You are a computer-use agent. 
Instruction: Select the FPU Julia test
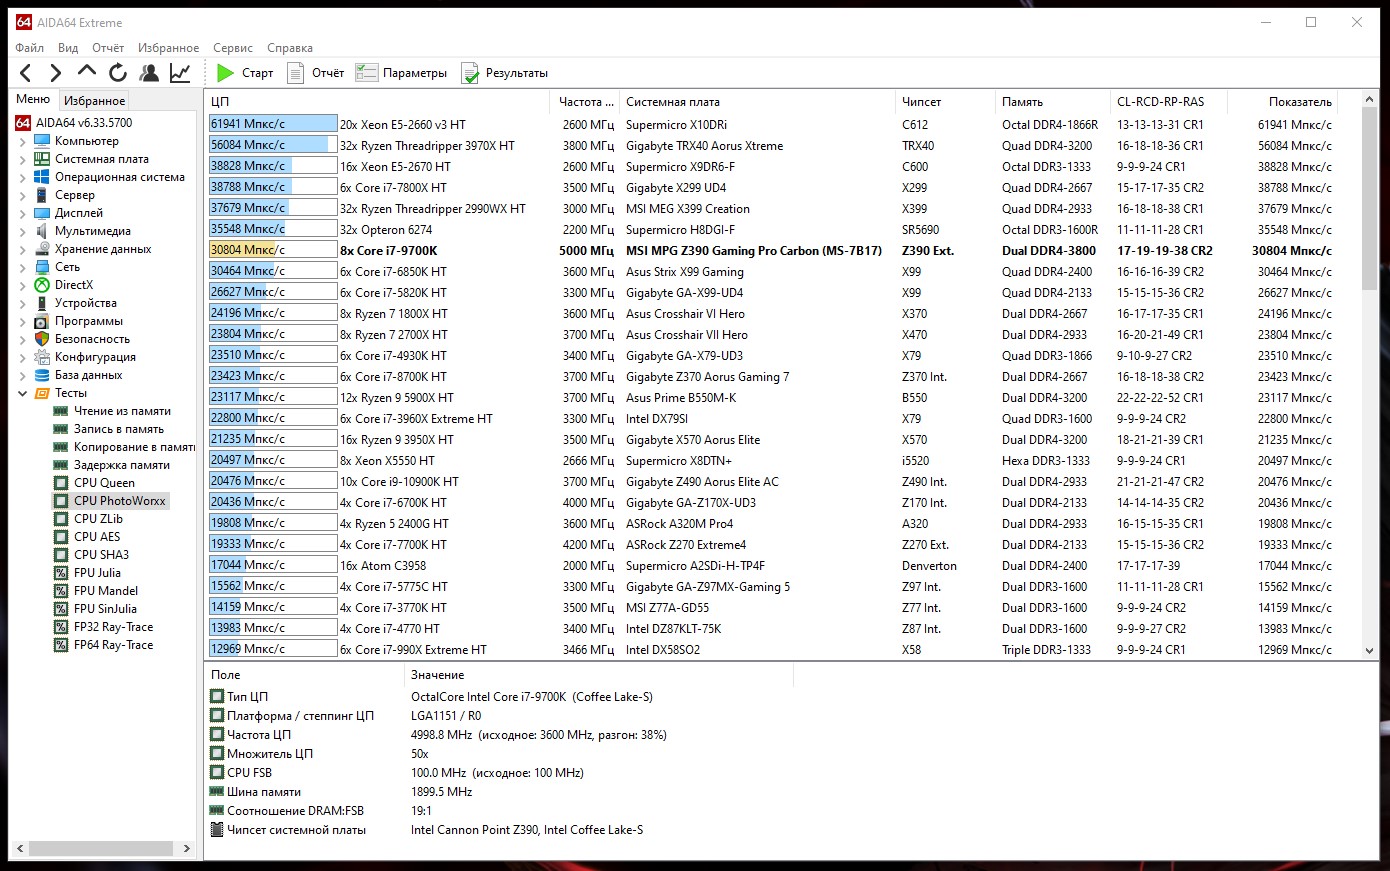[x=97, y=573]
